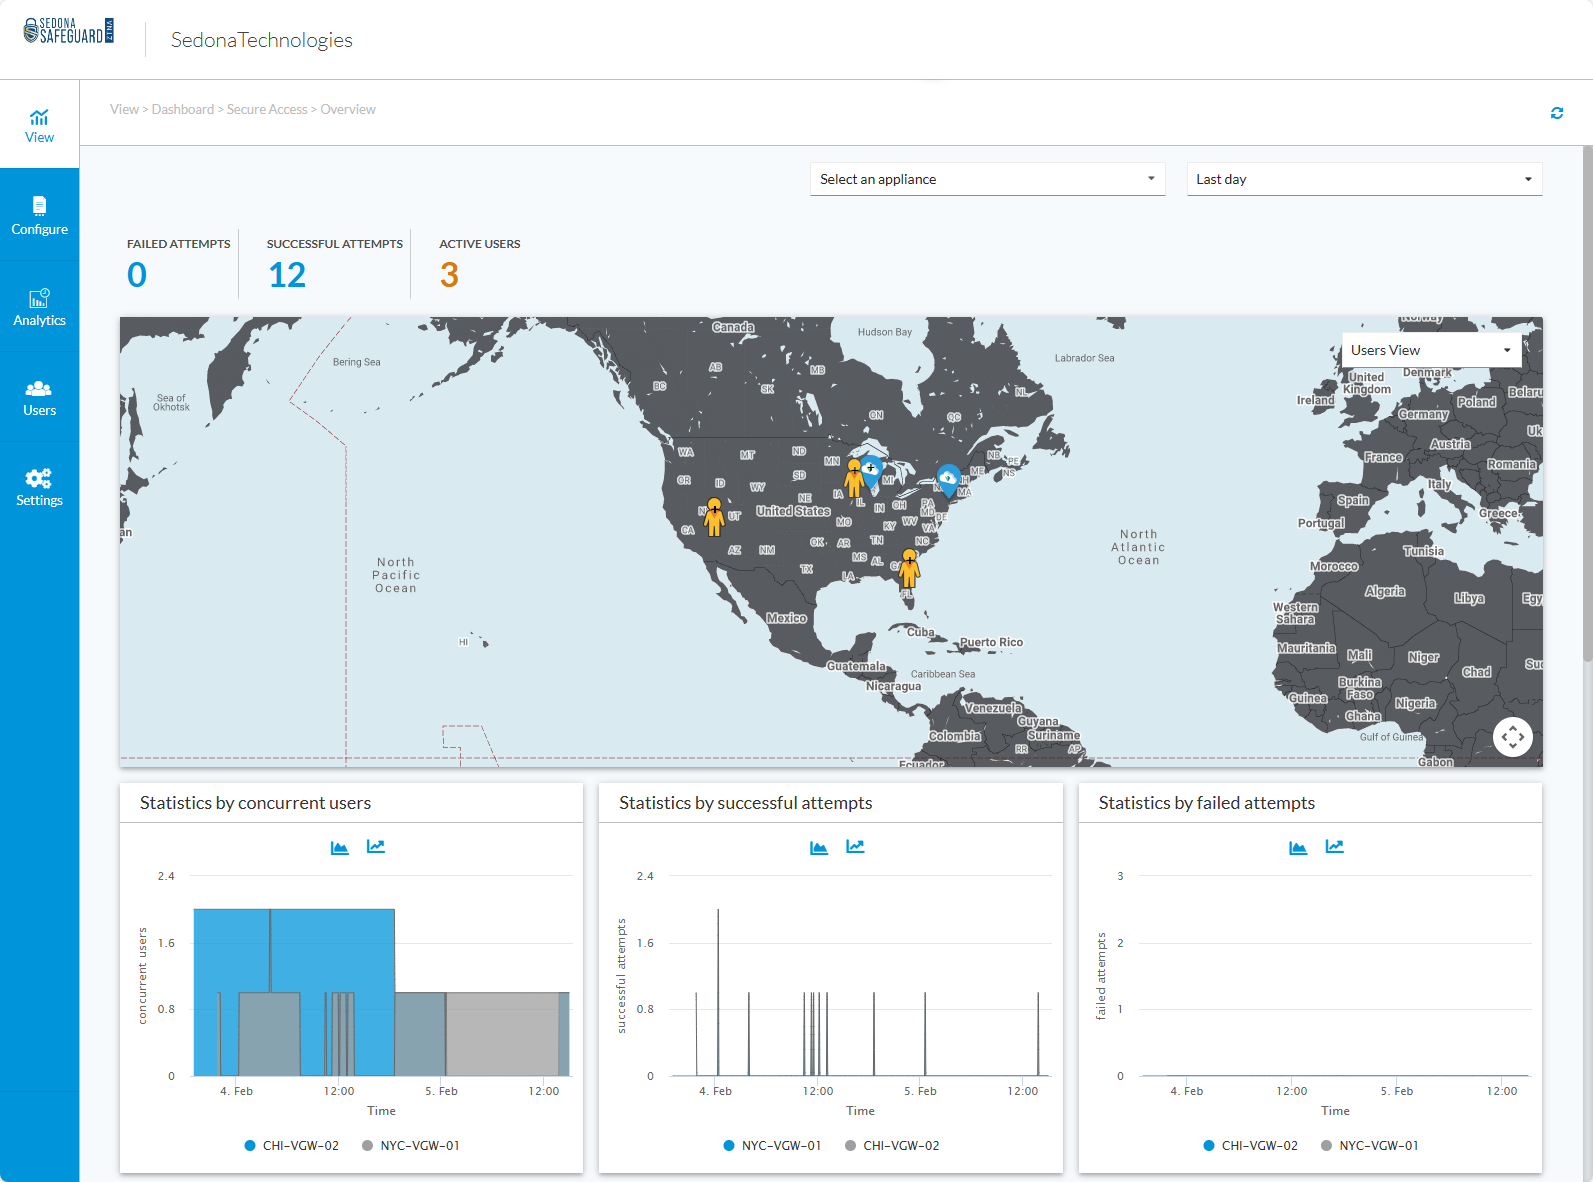The width and height of the screenshot is (1593, 1182).
Task: Toggle CHI-VGW-02 series in concurrent users legend
Action: tap(292, 1146)
